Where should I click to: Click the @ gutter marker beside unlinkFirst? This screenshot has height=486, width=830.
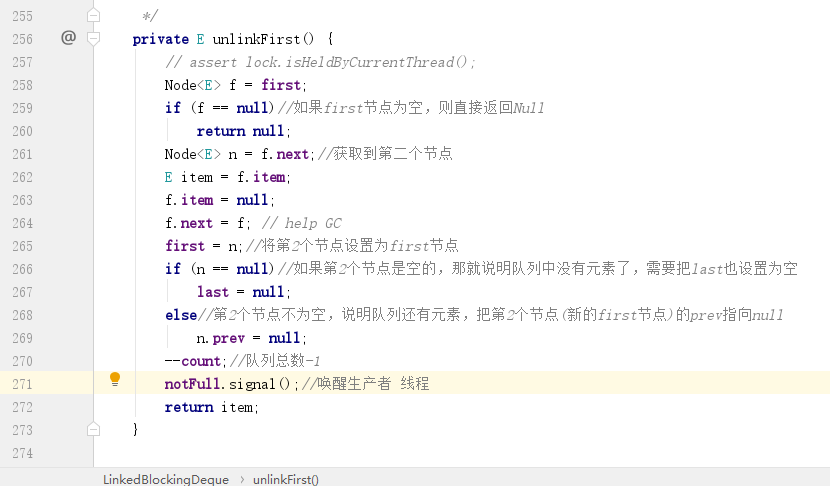coord(68,38)
